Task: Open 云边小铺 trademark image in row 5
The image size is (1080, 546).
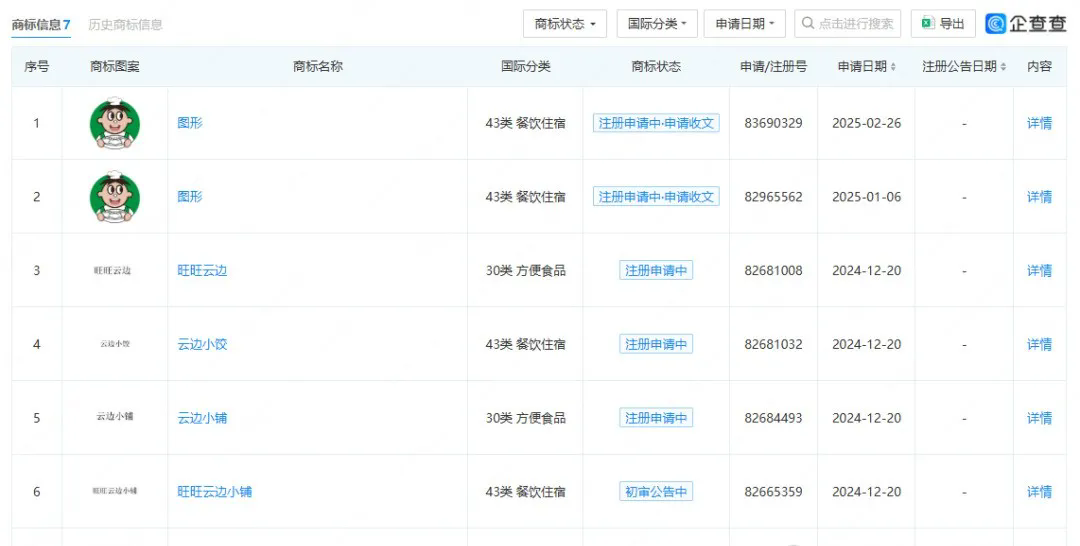Action: [x=114, y=417]
